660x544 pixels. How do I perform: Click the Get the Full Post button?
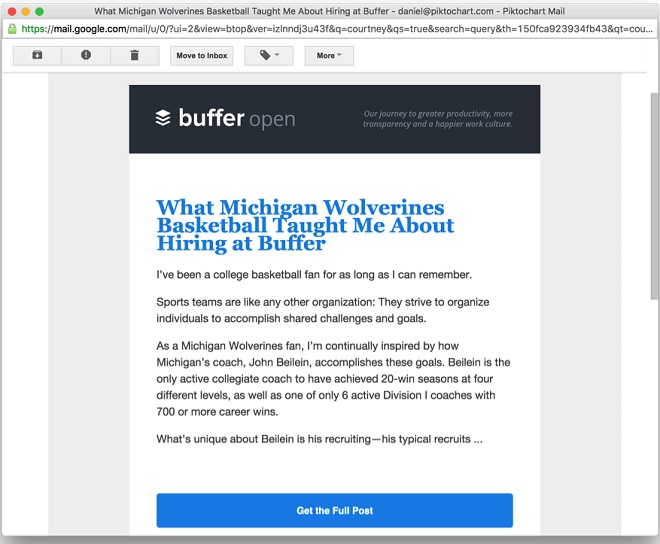click(x=335, y=510)
